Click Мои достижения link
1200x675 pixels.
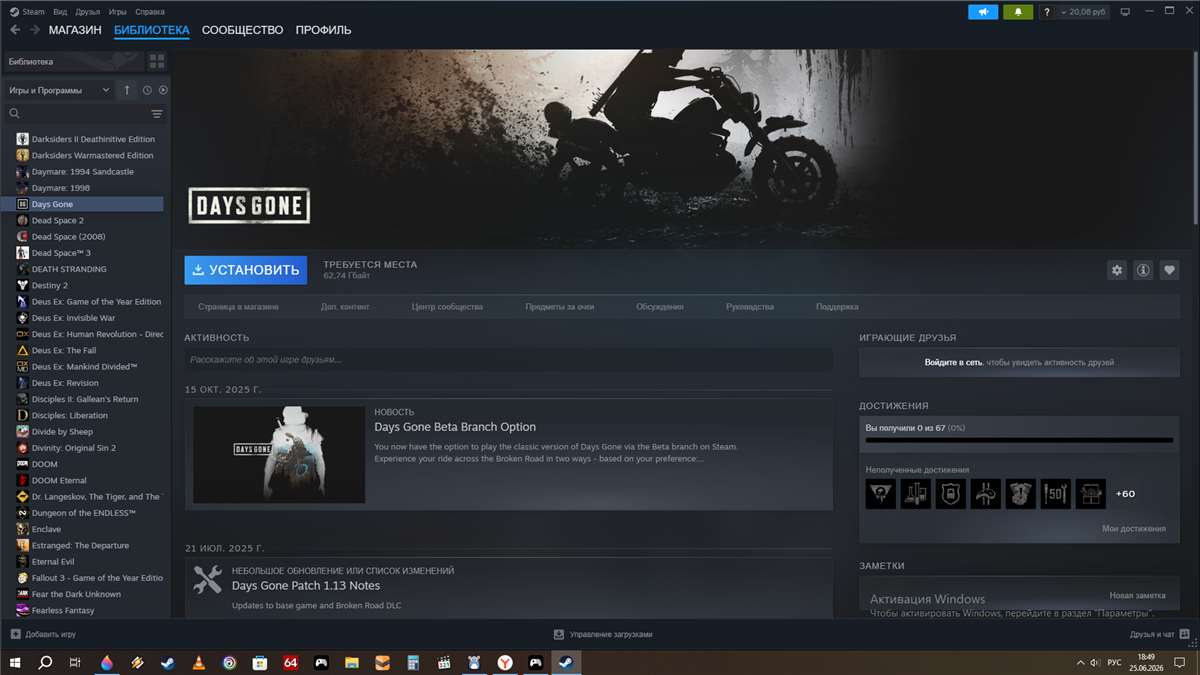1134,528
